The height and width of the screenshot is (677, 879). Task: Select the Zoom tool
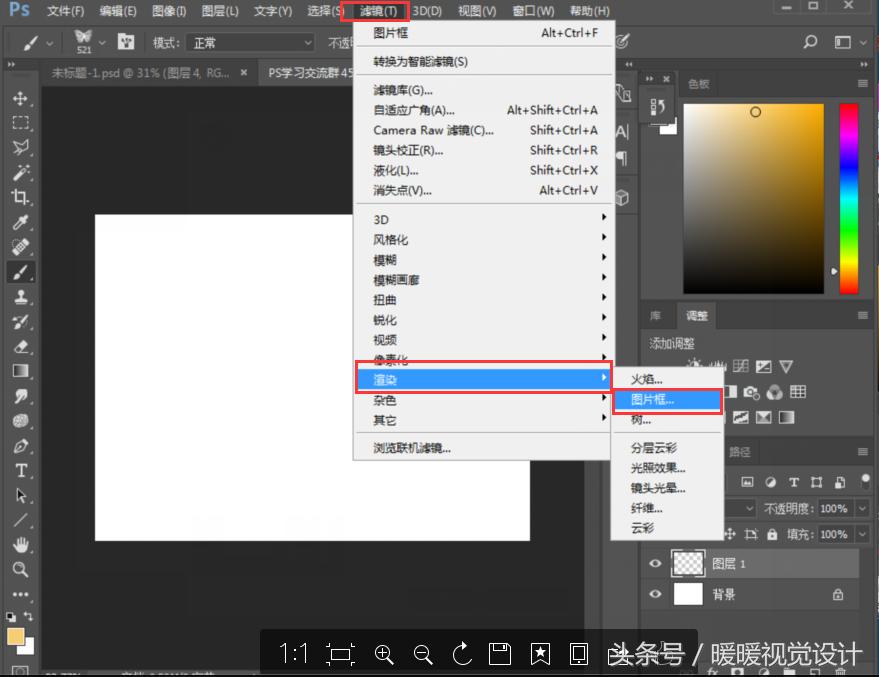tap(20, 570)
